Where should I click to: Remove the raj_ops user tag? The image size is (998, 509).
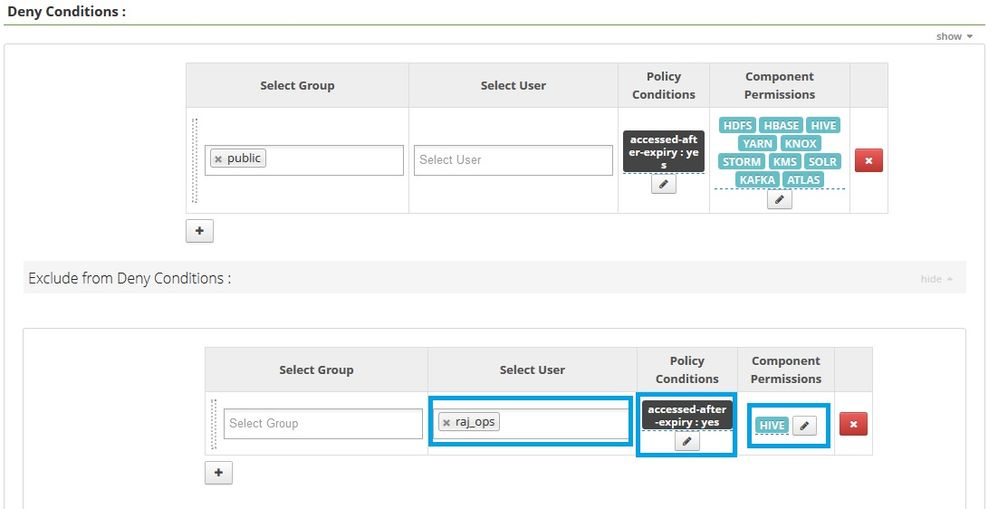click(x=446, y=423)
